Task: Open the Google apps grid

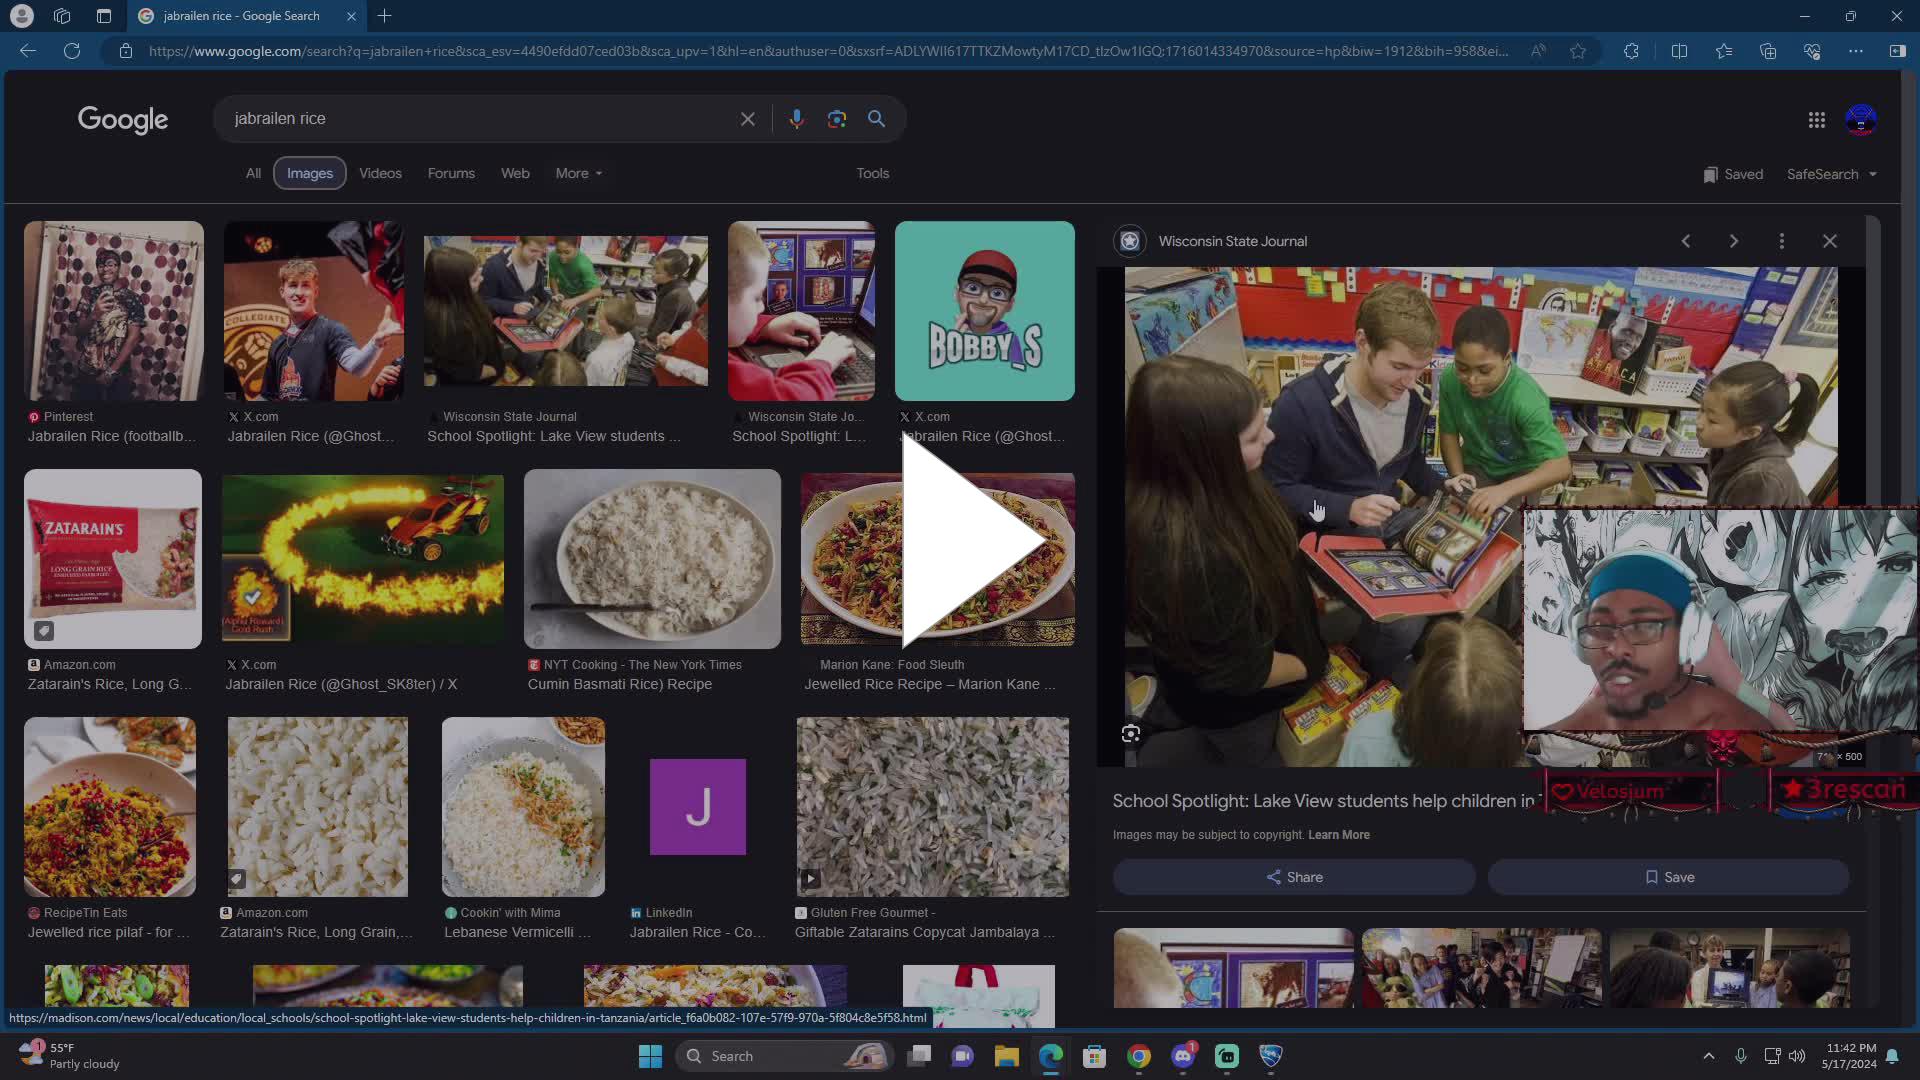Action: point(1816,119)
